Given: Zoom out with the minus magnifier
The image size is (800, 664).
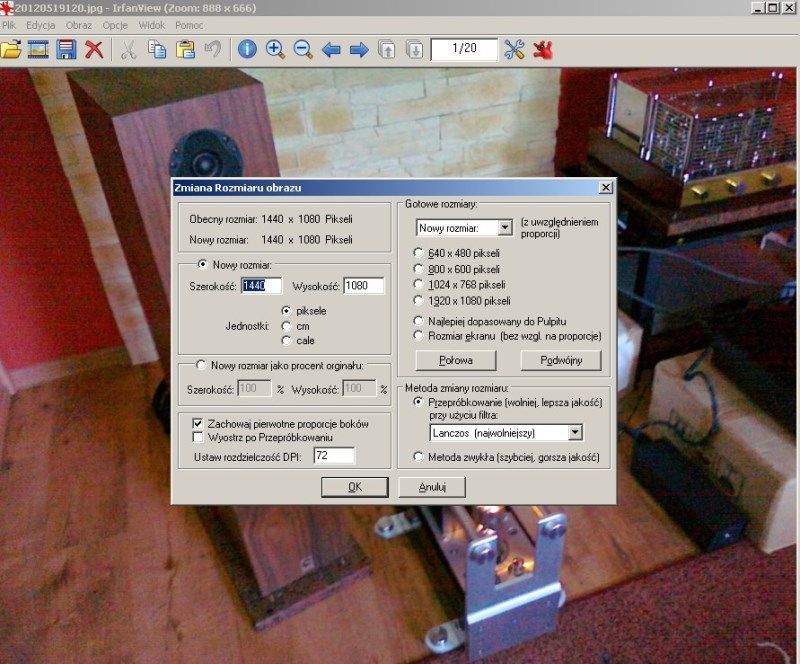Looking at the screenshot, I should [x=303, y=50].
